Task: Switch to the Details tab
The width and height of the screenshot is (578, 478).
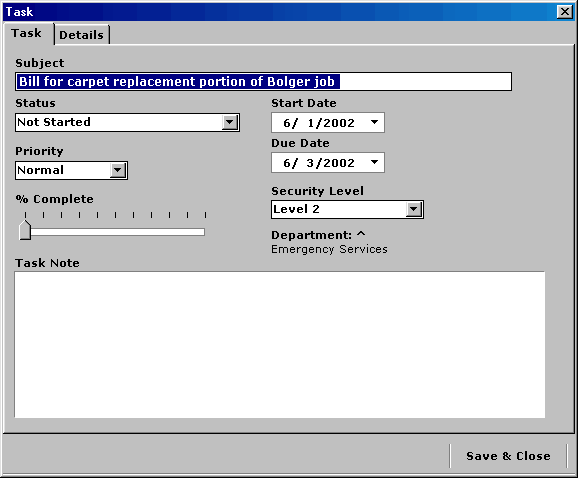Action: [x=81, y=35]
